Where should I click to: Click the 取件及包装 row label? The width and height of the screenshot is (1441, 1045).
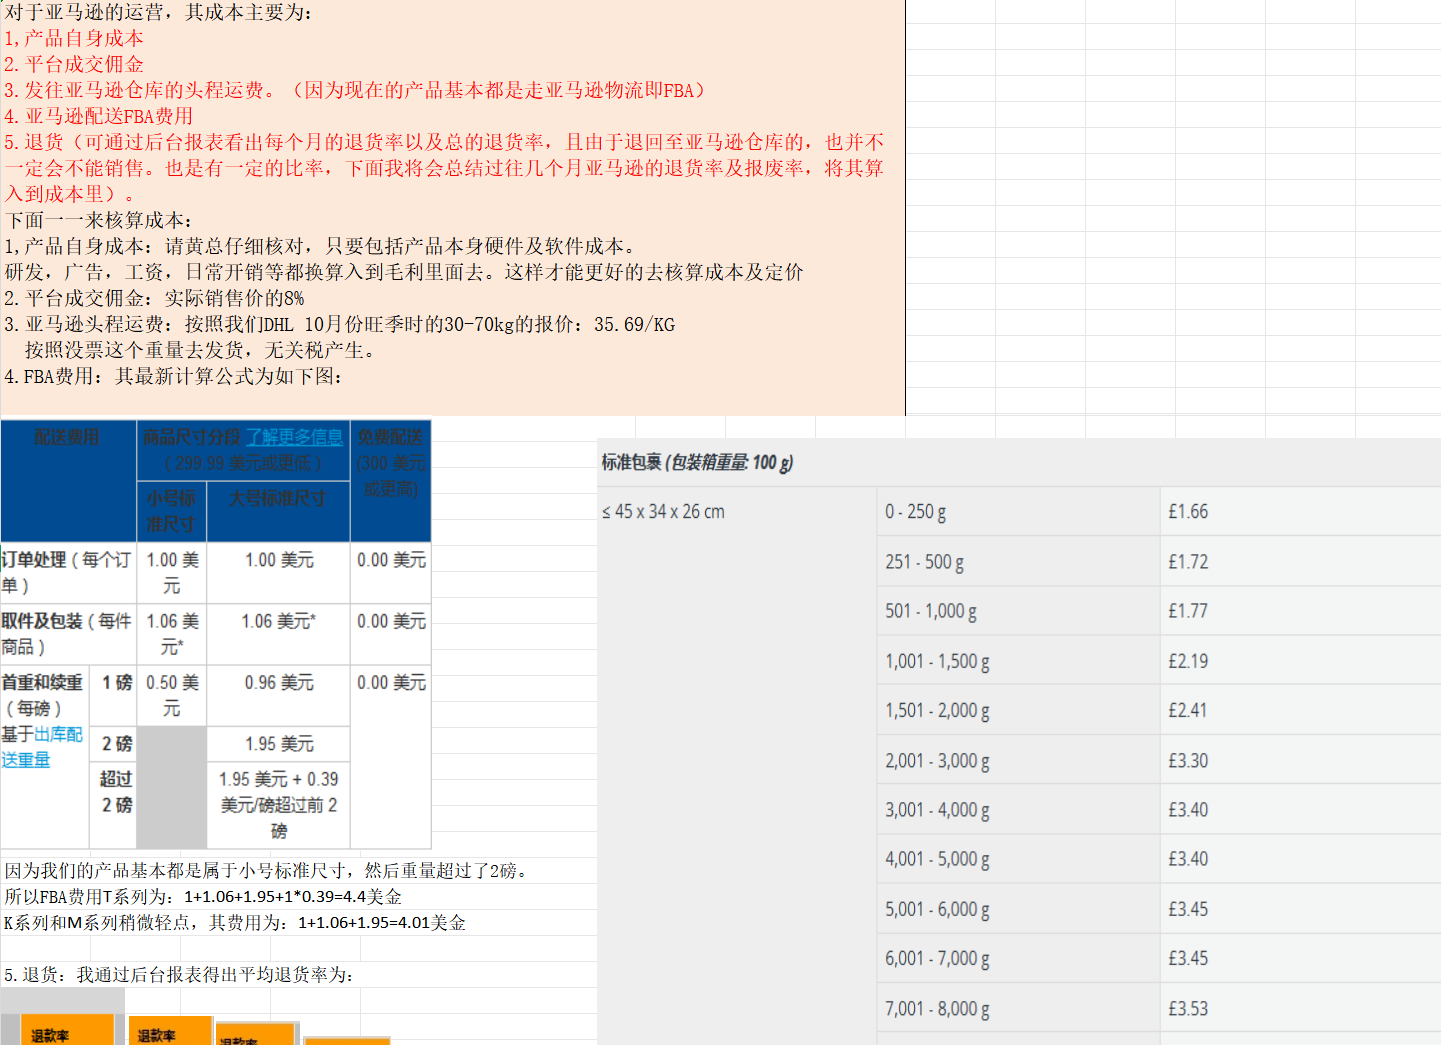pyautogui.click(x=67, y=633)
